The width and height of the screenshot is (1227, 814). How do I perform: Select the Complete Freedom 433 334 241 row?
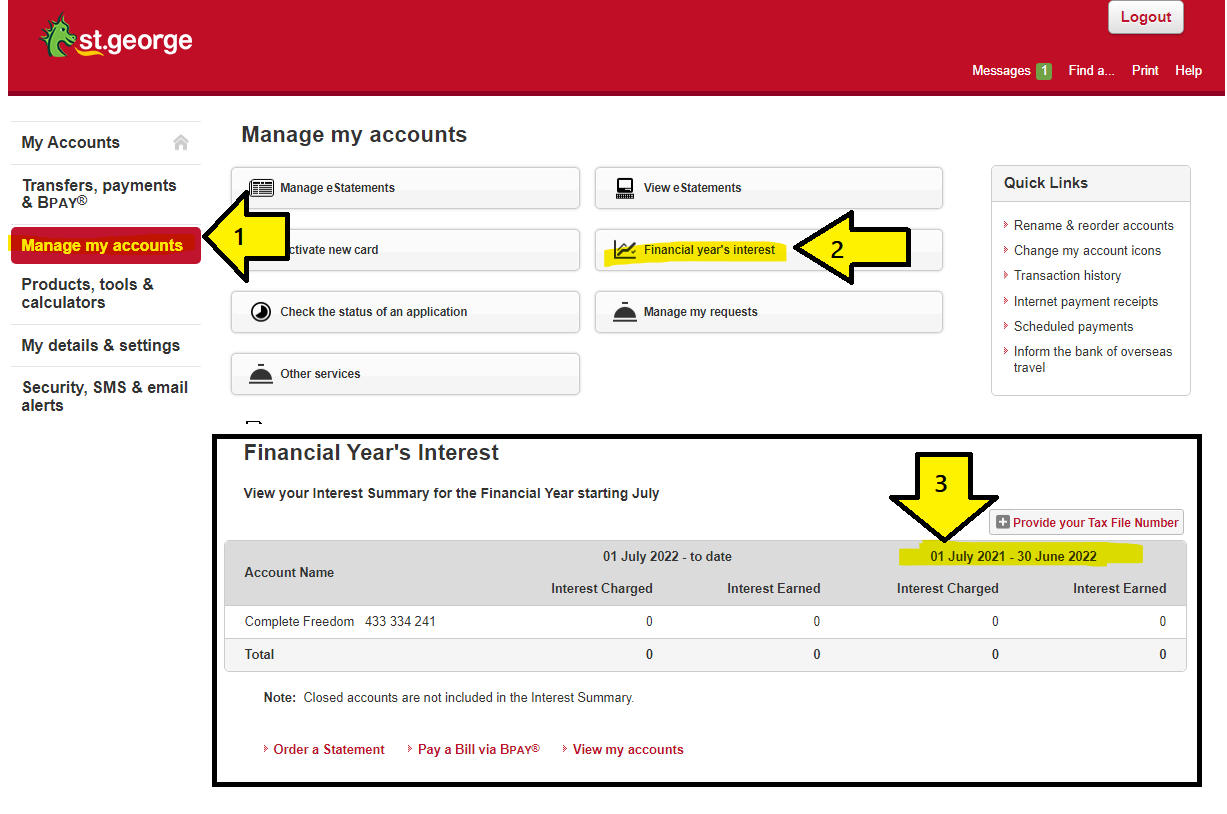705,622
